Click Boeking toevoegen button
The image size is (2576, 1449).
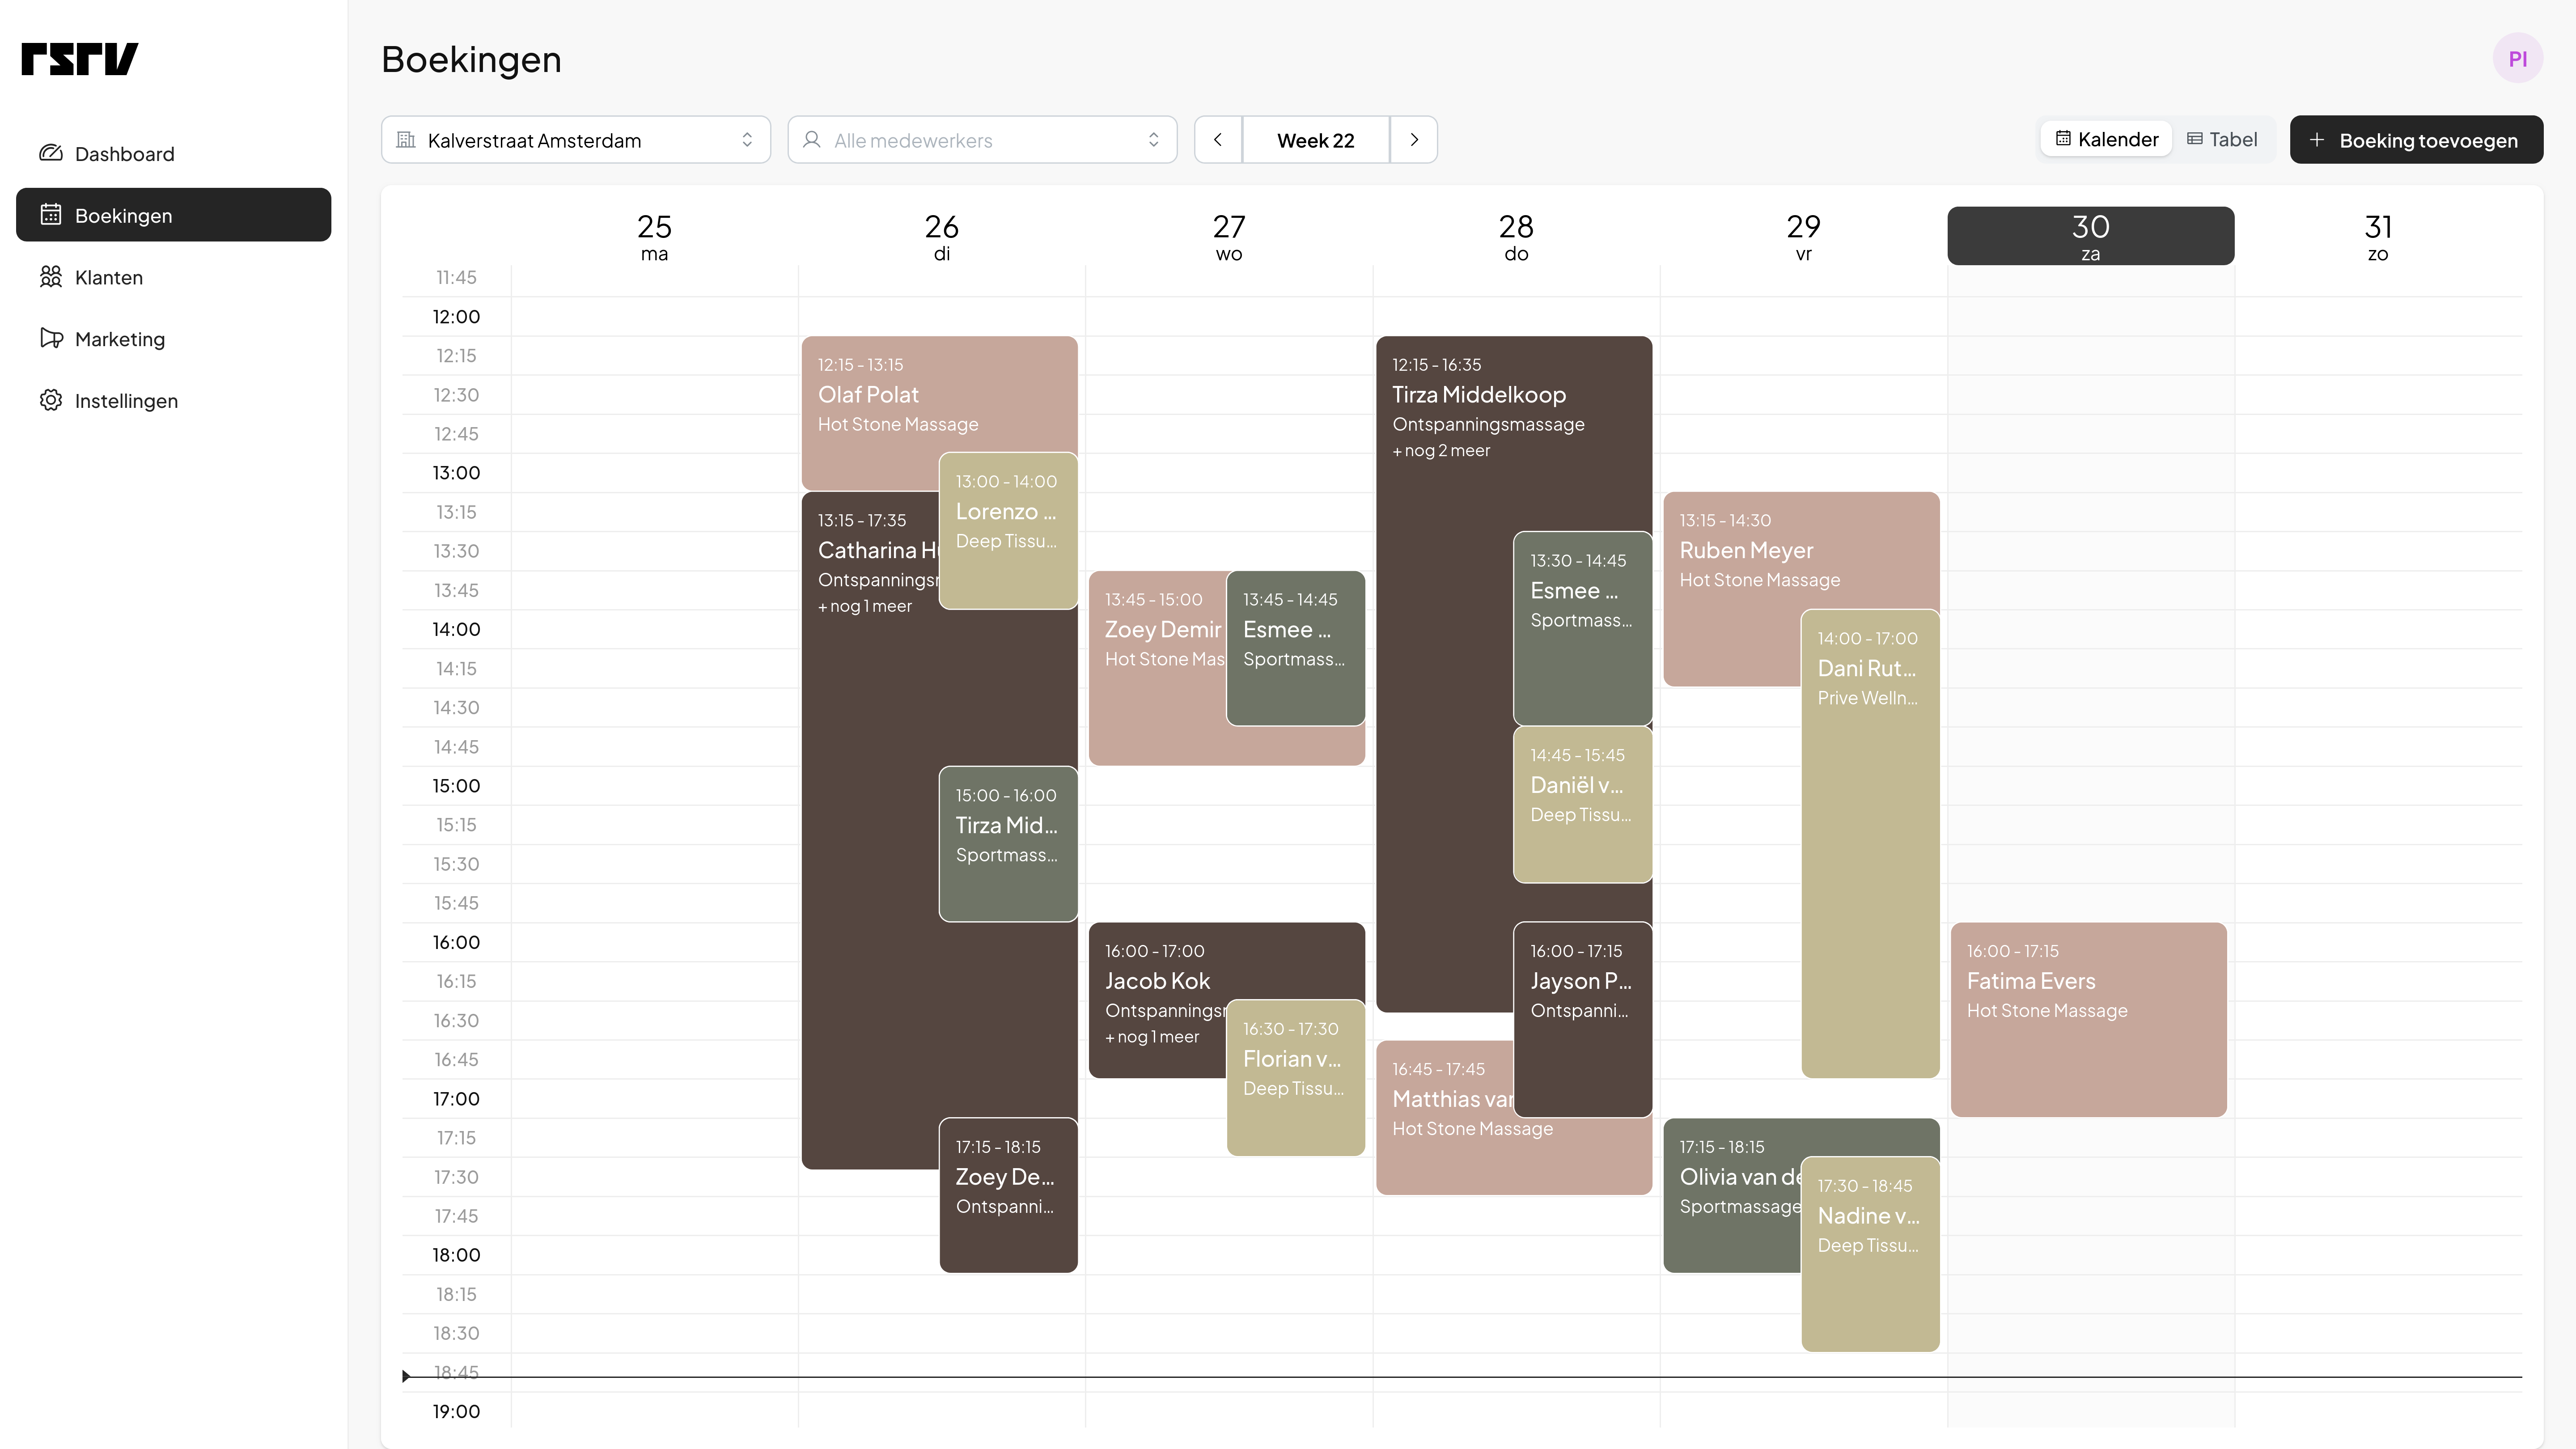click(2416, 140)
